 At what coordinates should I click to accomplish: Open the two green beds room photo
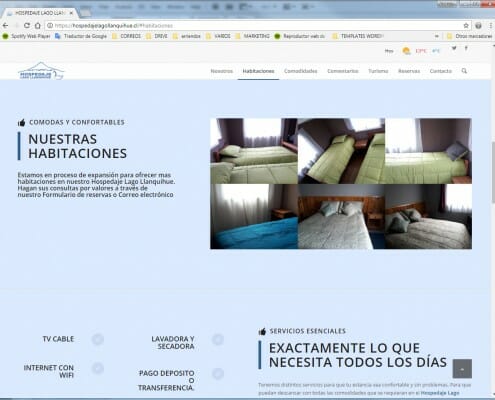(x=254, y=151)
